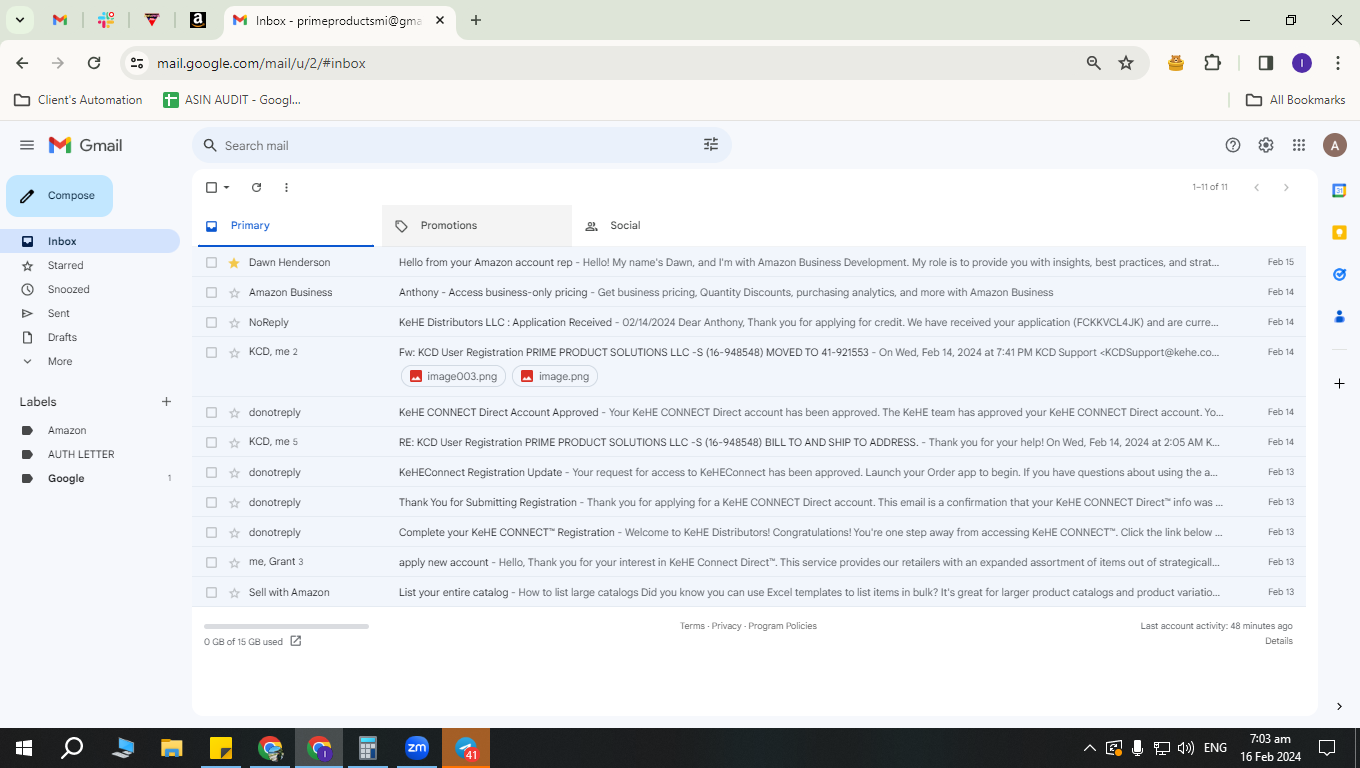Open the account activity Details link
Viewport: 1360px width, 768px height.
[x=1278, y=641]
